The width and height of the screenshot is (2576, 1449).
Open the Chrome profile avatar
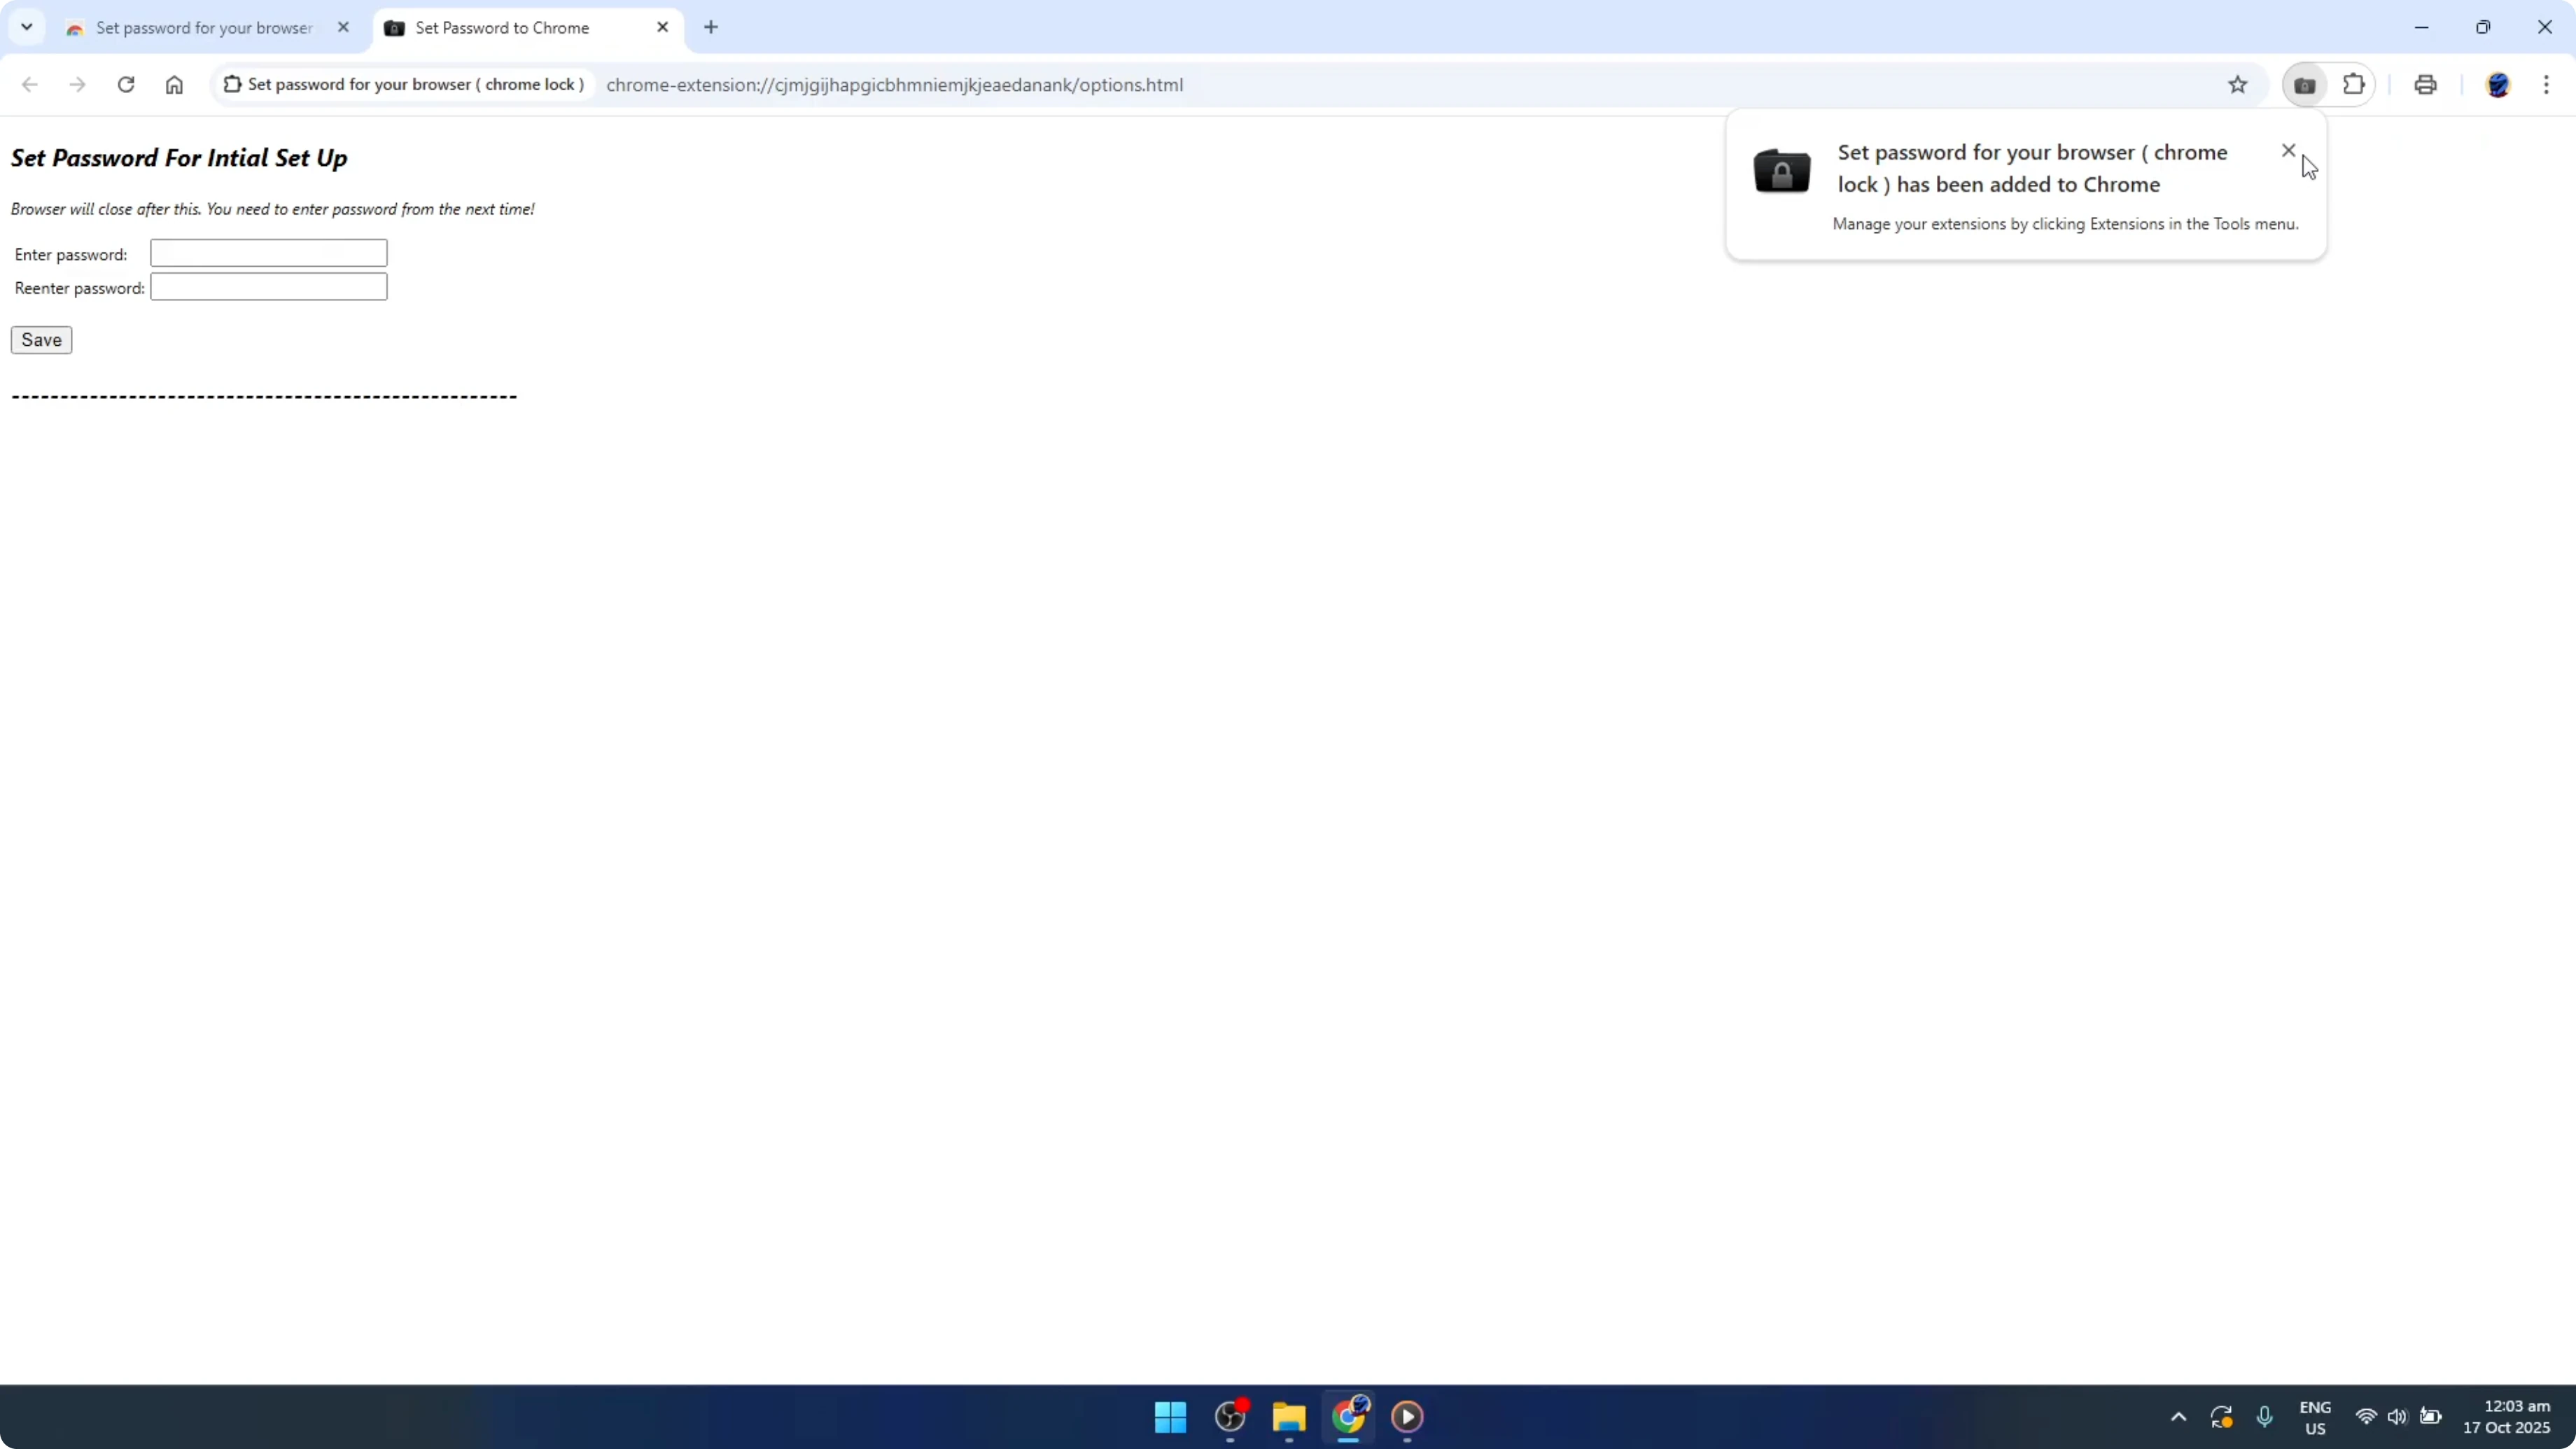(x=2499, y=84)
